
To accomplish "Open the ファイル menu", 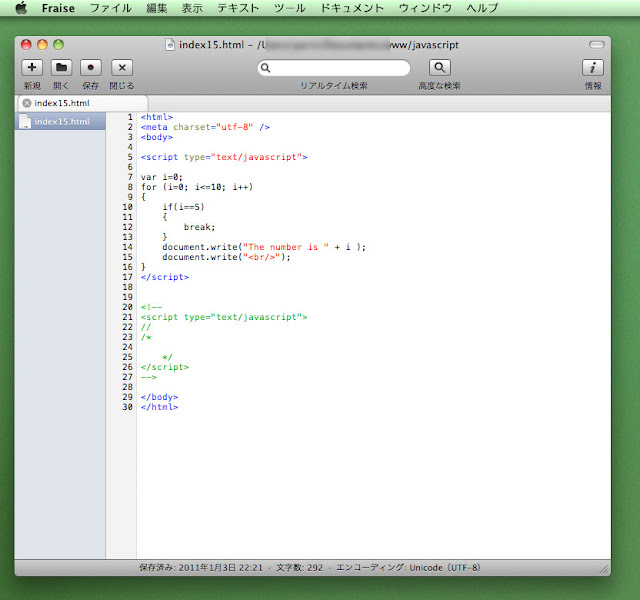I will (x=111, y=8).
